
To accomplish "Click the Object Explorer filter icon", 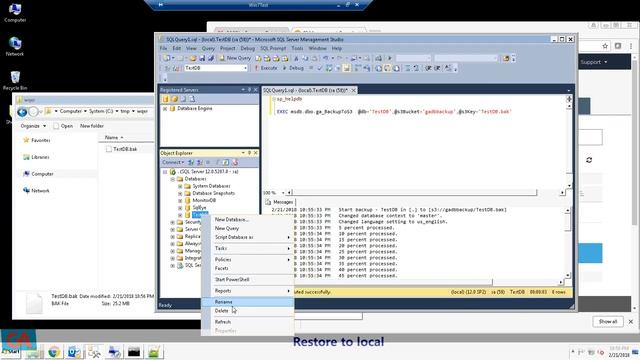I will 218,162.
